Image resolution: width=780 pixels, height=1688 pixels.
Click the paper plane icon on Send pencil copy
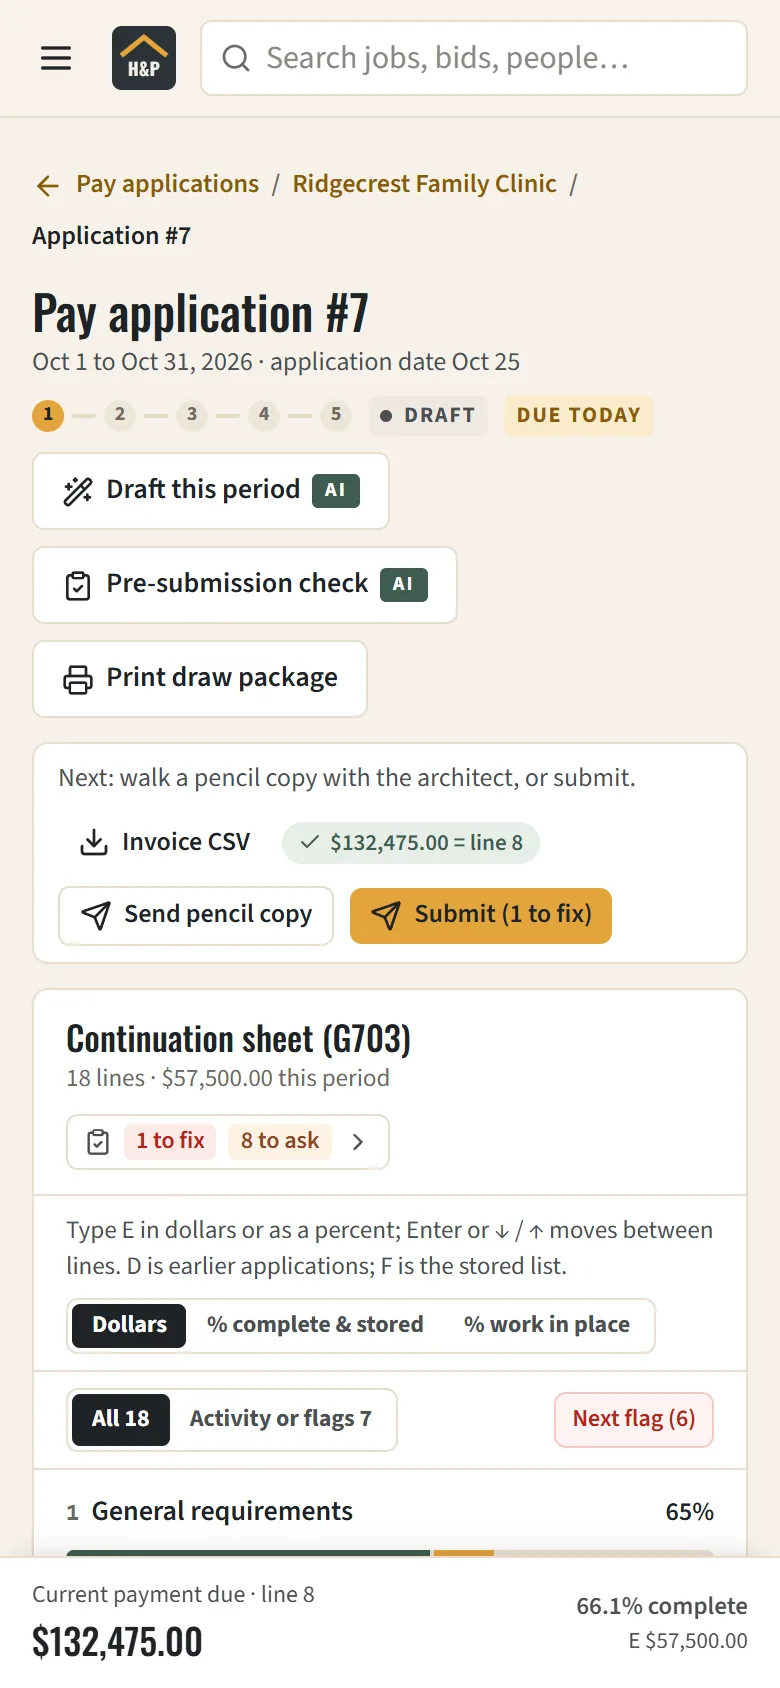[96, 915]
